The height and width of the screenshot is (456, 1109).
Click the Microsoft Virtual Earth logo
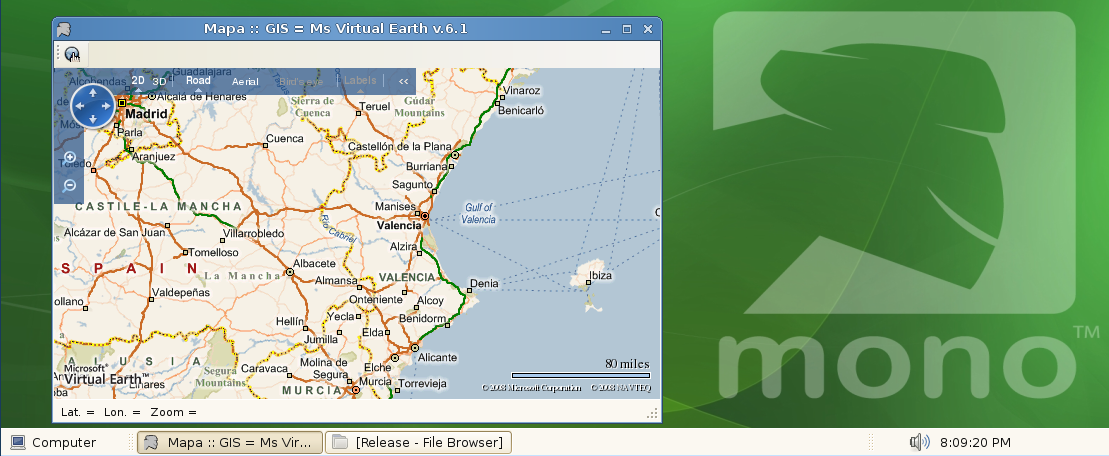tap(106, 374)
